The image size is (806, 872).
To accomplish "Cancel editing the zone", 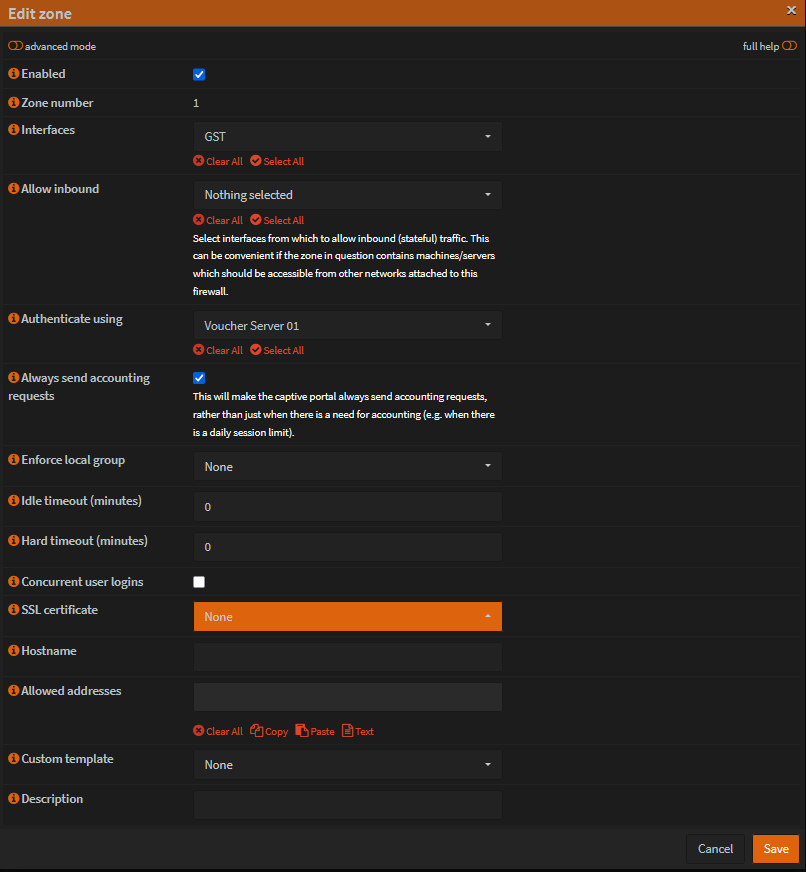I will click(x=715, y=848).
